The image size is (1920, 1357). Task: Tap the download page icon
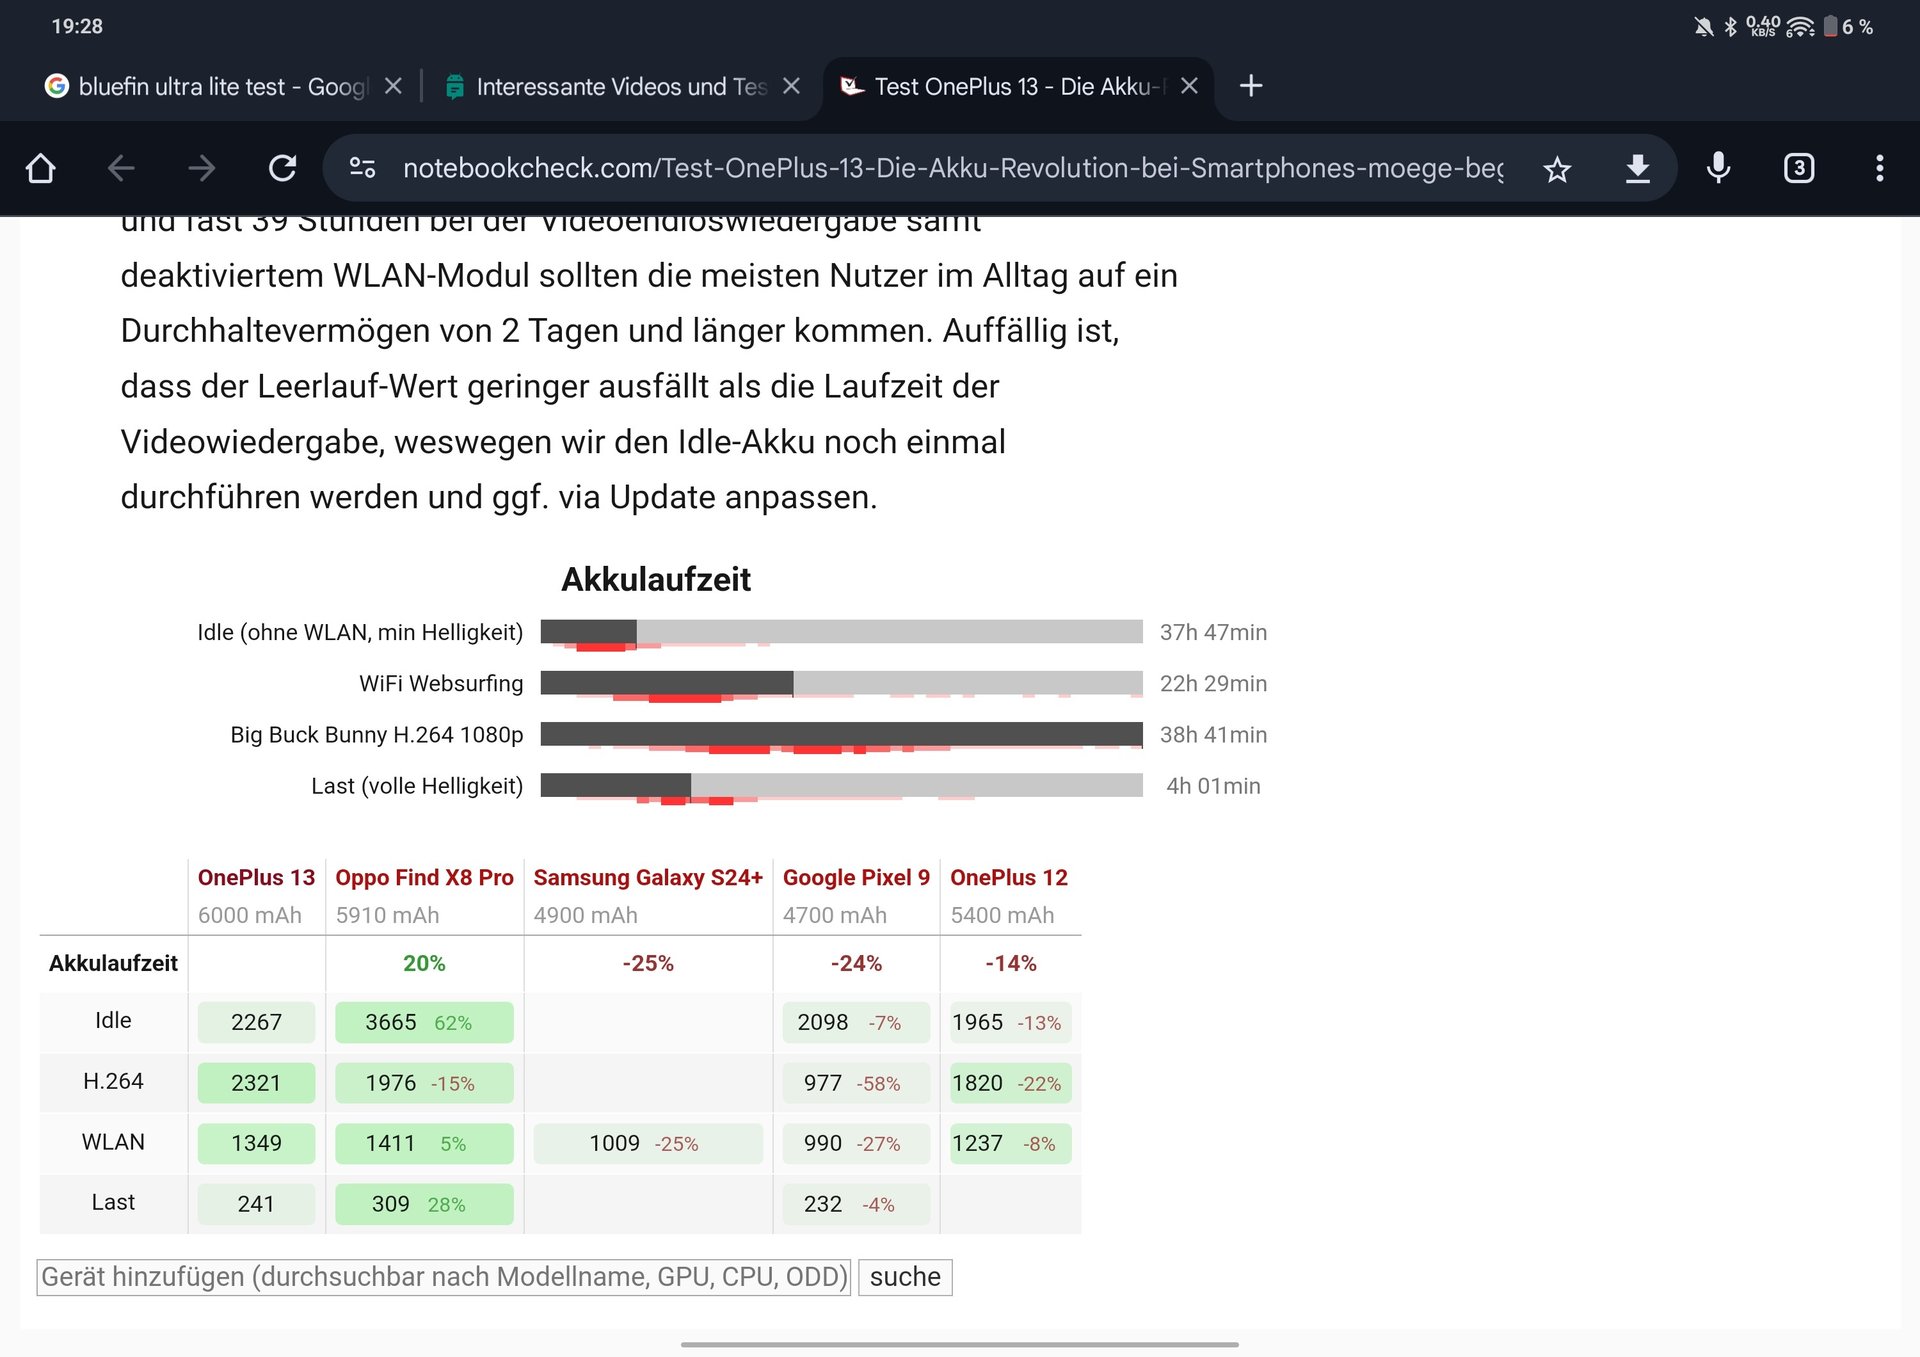pos(1637,168)
